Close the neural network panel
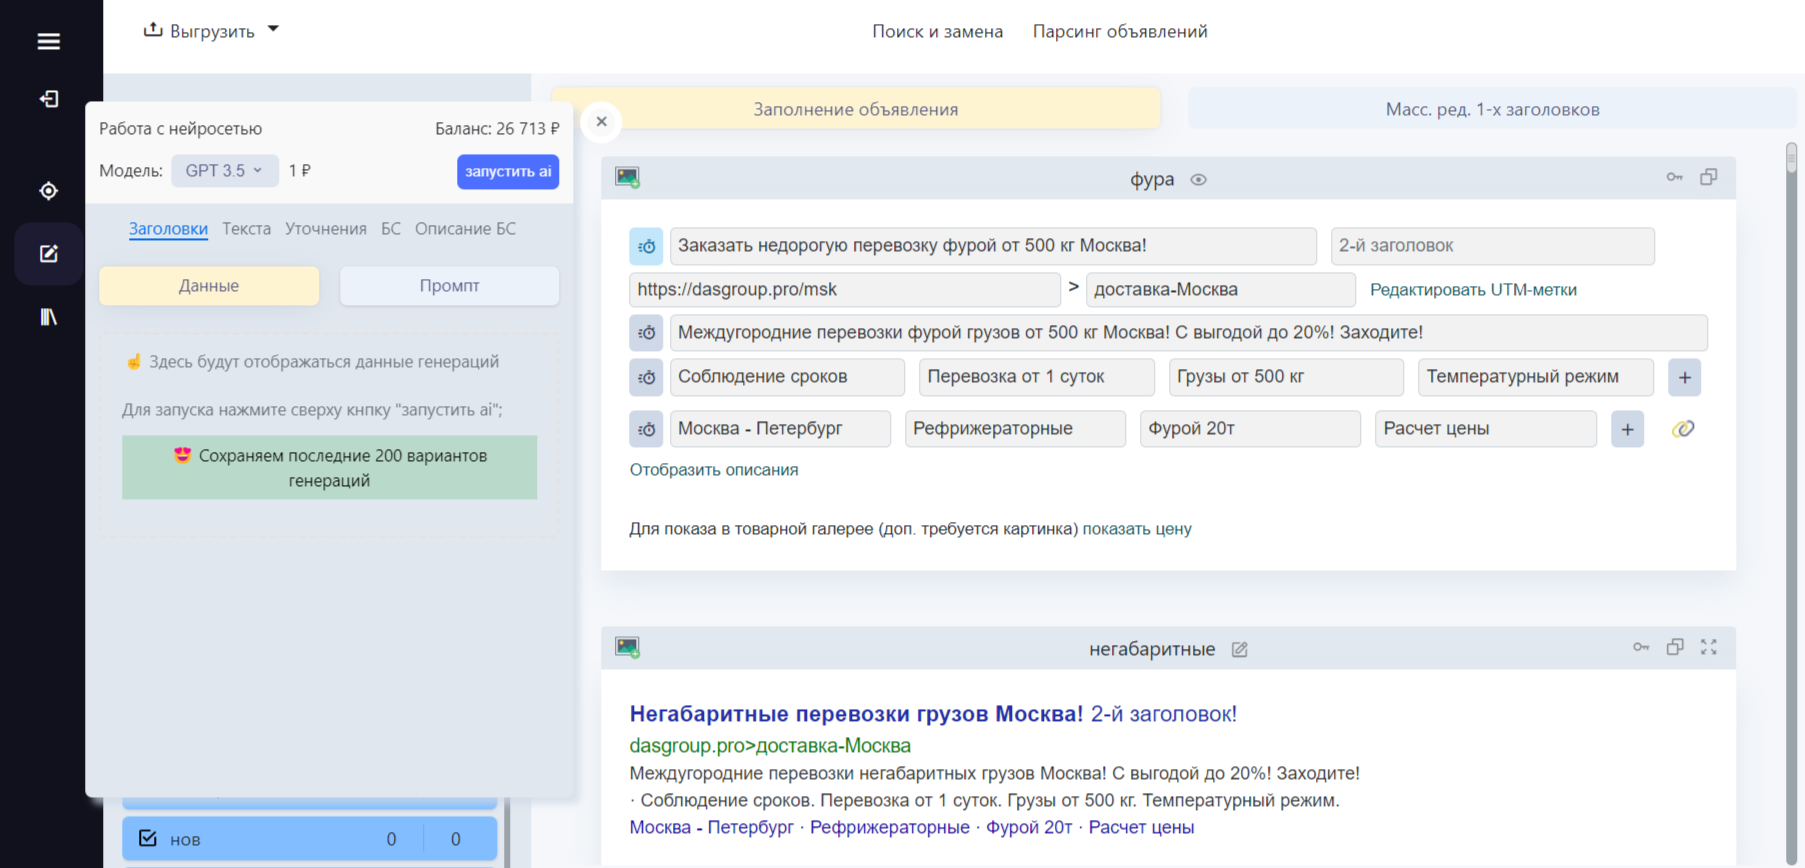Viewport: 1805px width, 868px height. pos(601,122)
